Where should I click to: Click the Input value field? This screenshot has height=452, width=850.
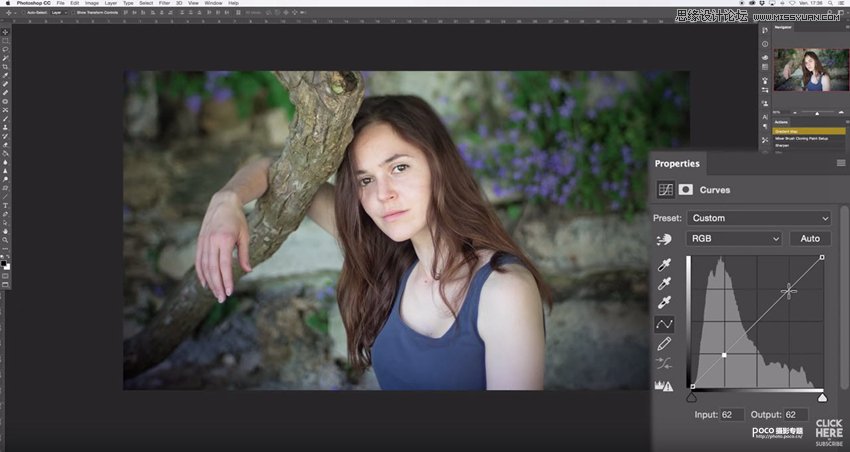pos(732,414)
